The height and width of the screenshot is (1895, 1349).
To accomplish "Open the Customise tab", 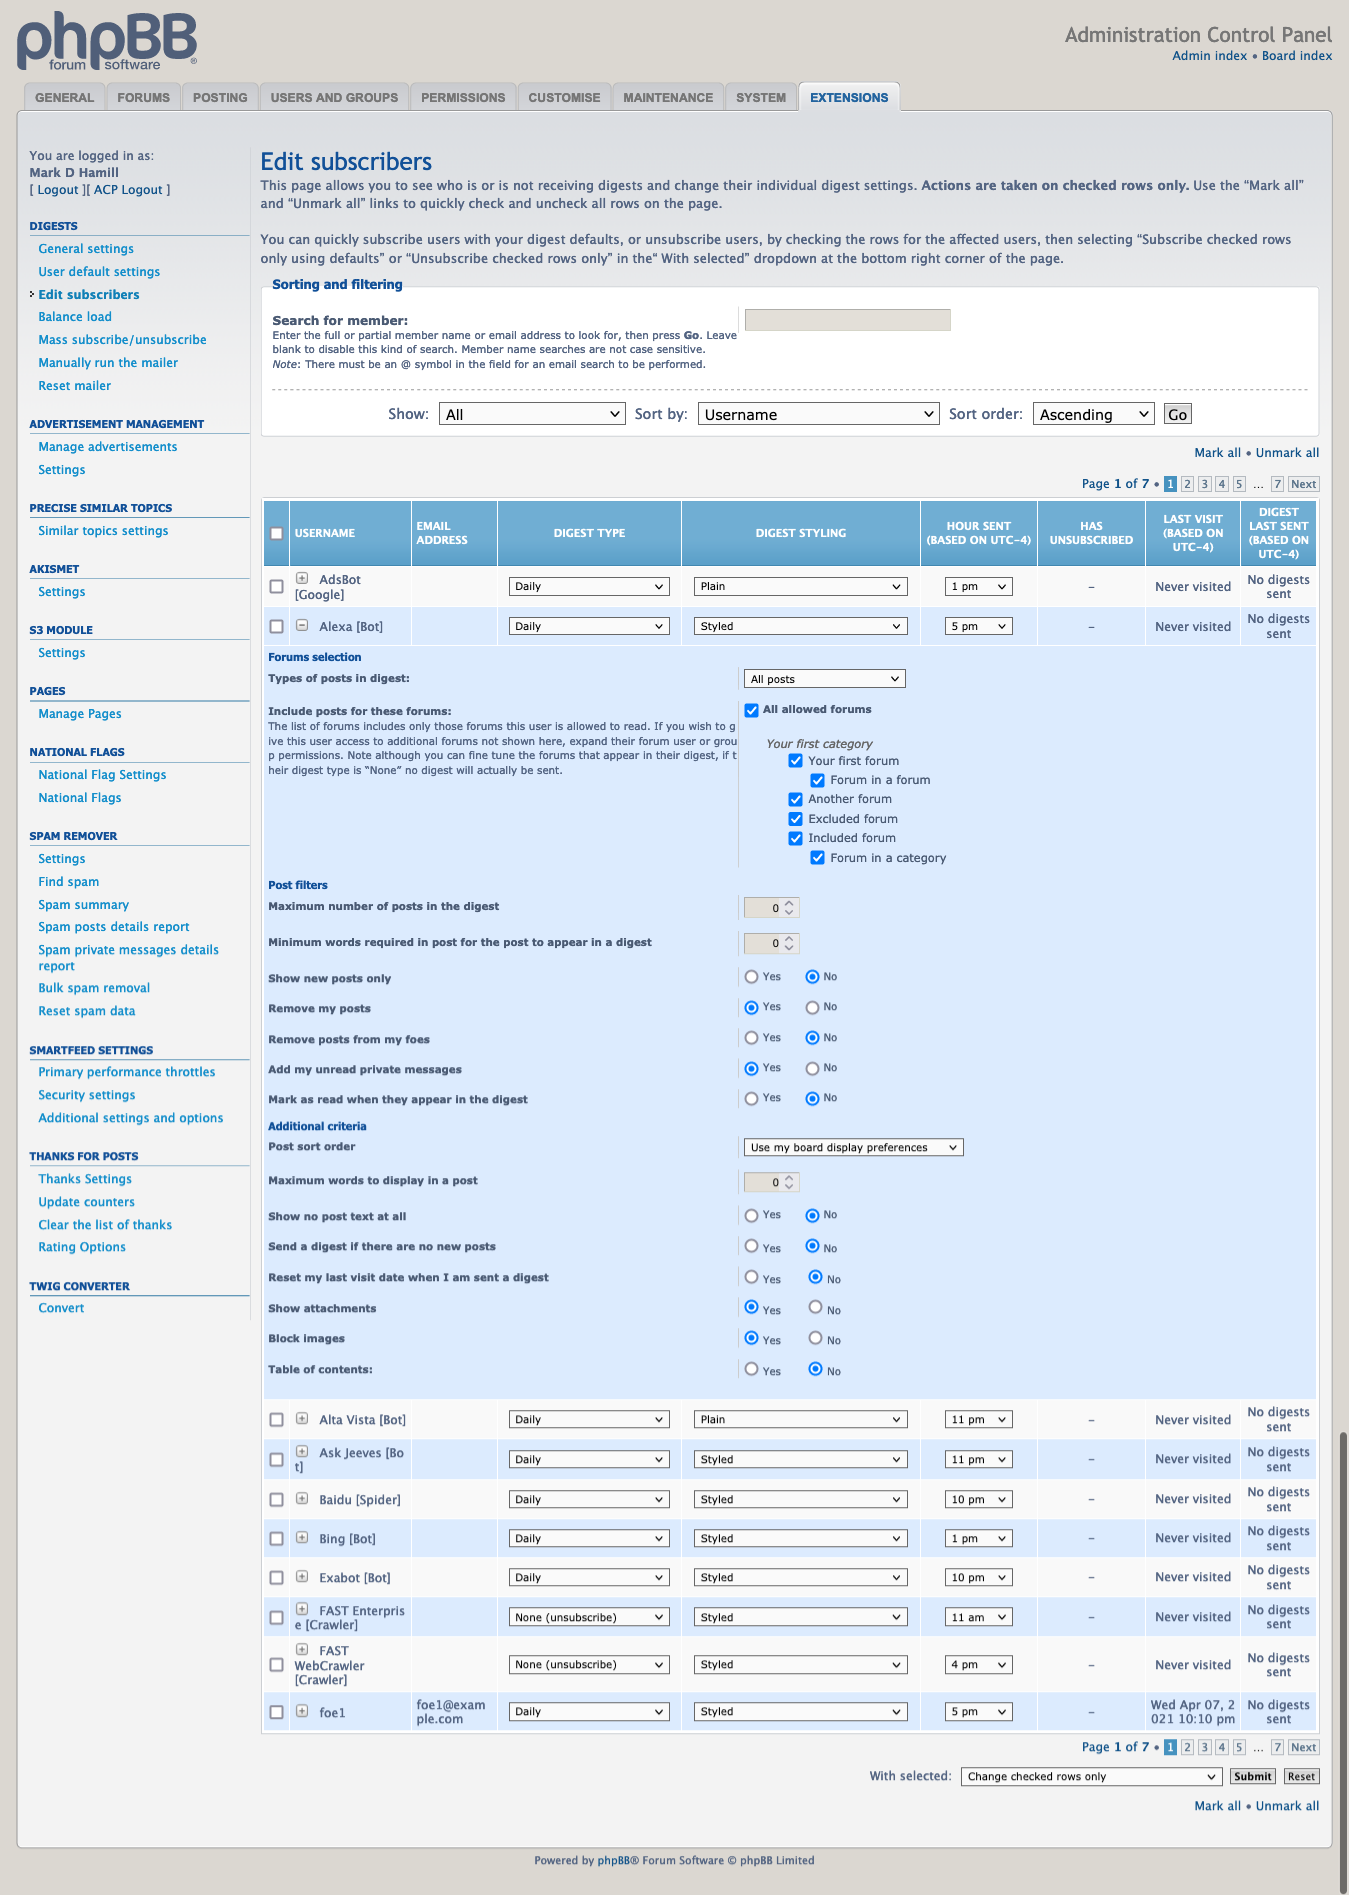I will pyautogui.click(x=564, y=97).
